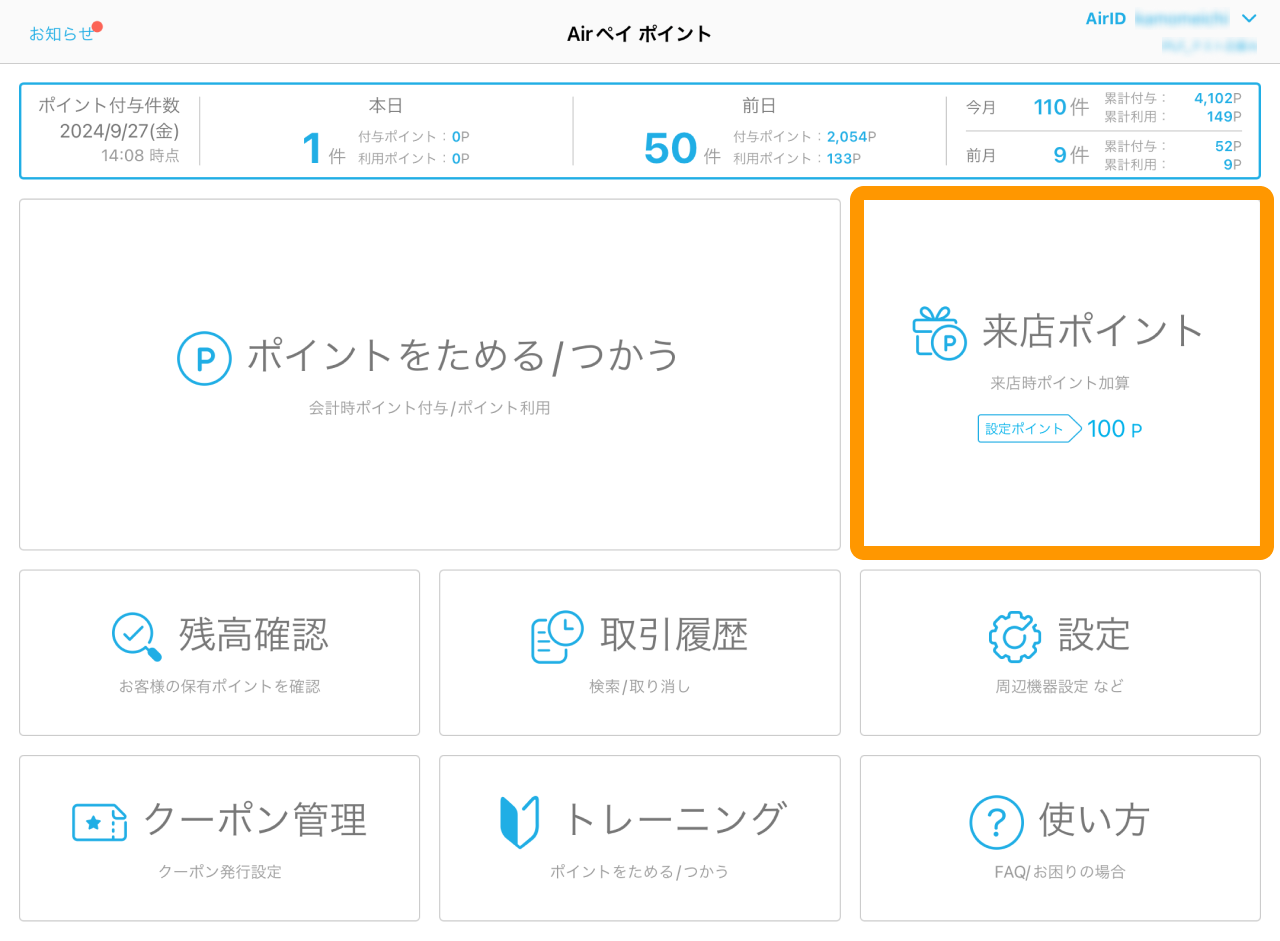The width and height of the screenshot is (1280, 941).
Task: Click the gear 設定 icon
Action: pyautogui.click(x=1015, y=637)
